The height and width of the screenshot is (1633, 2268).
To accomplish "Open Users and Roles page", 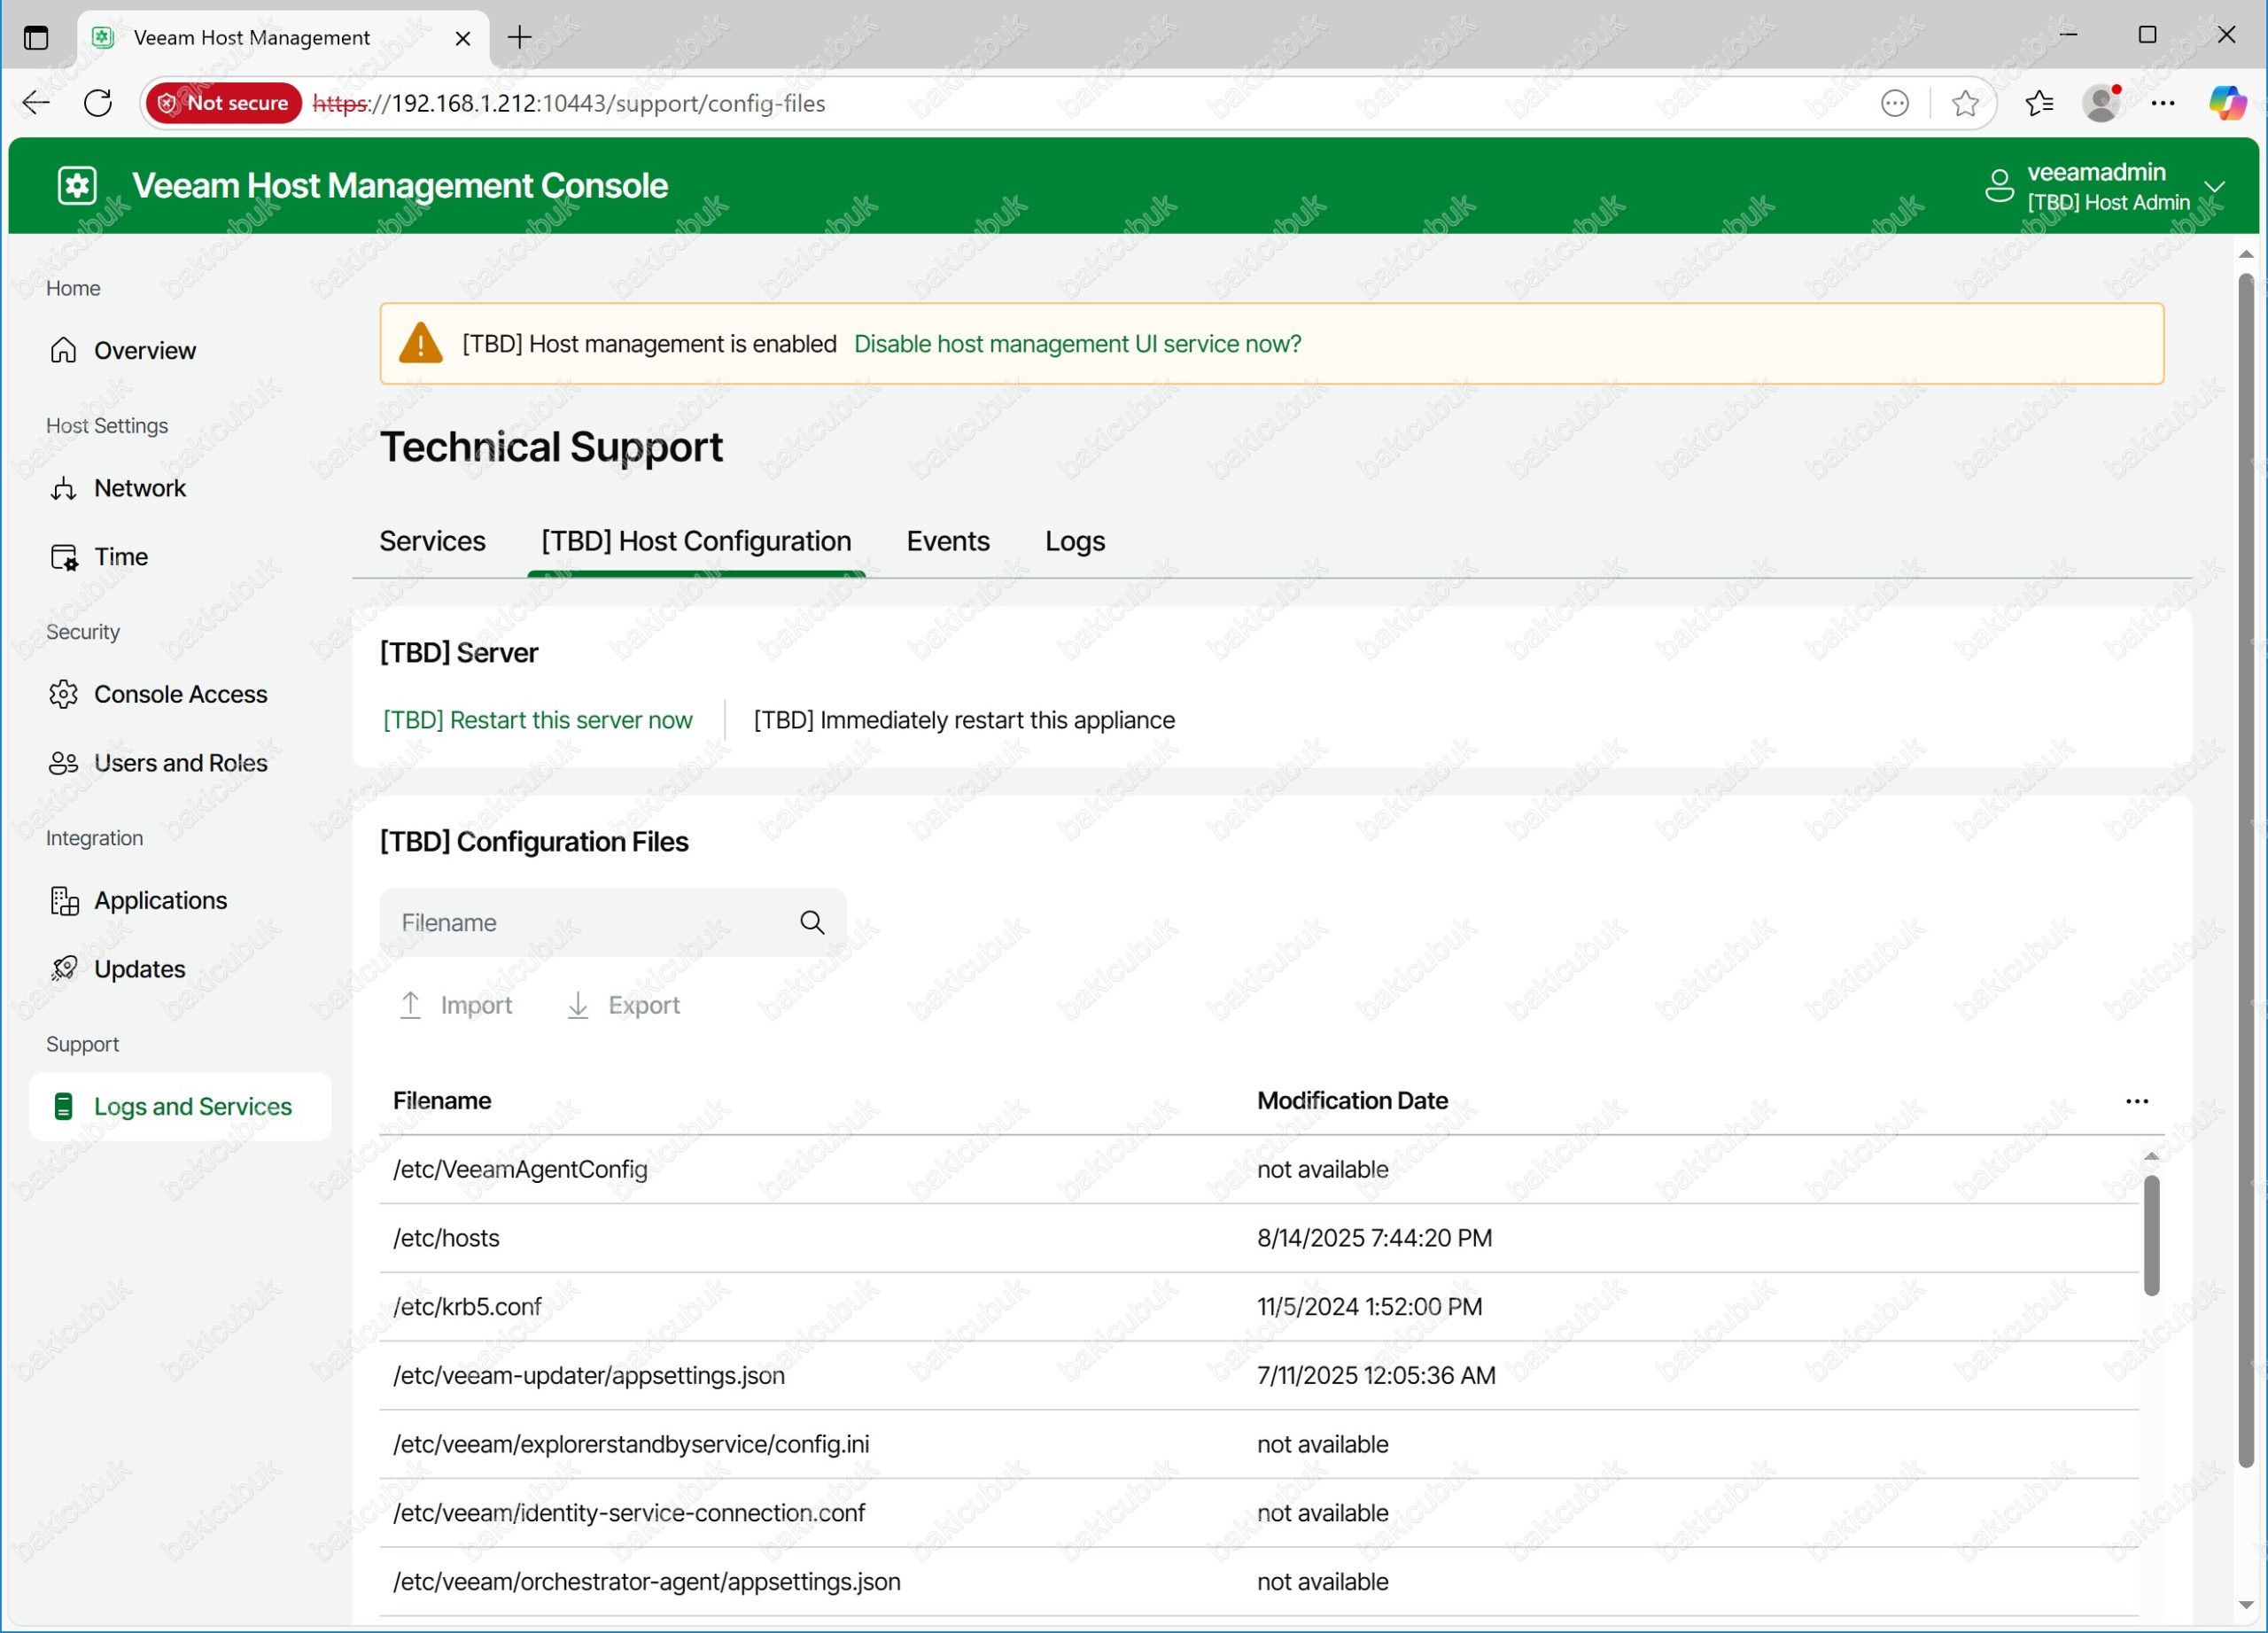I will (181, 763).
